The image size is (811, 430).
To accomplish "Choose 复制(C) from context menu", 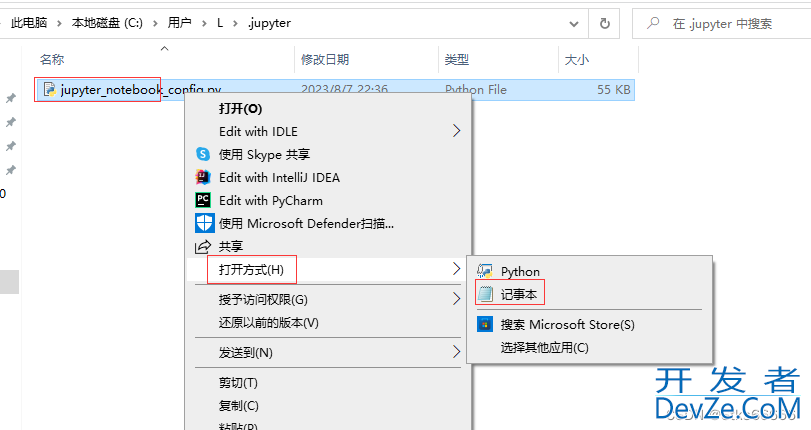I will click(x=238, y=406).
